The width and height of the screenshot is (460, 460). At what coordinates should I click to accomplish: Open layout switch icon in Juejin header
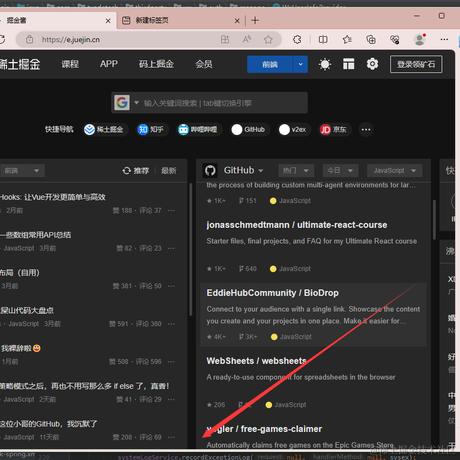[349, 64]
